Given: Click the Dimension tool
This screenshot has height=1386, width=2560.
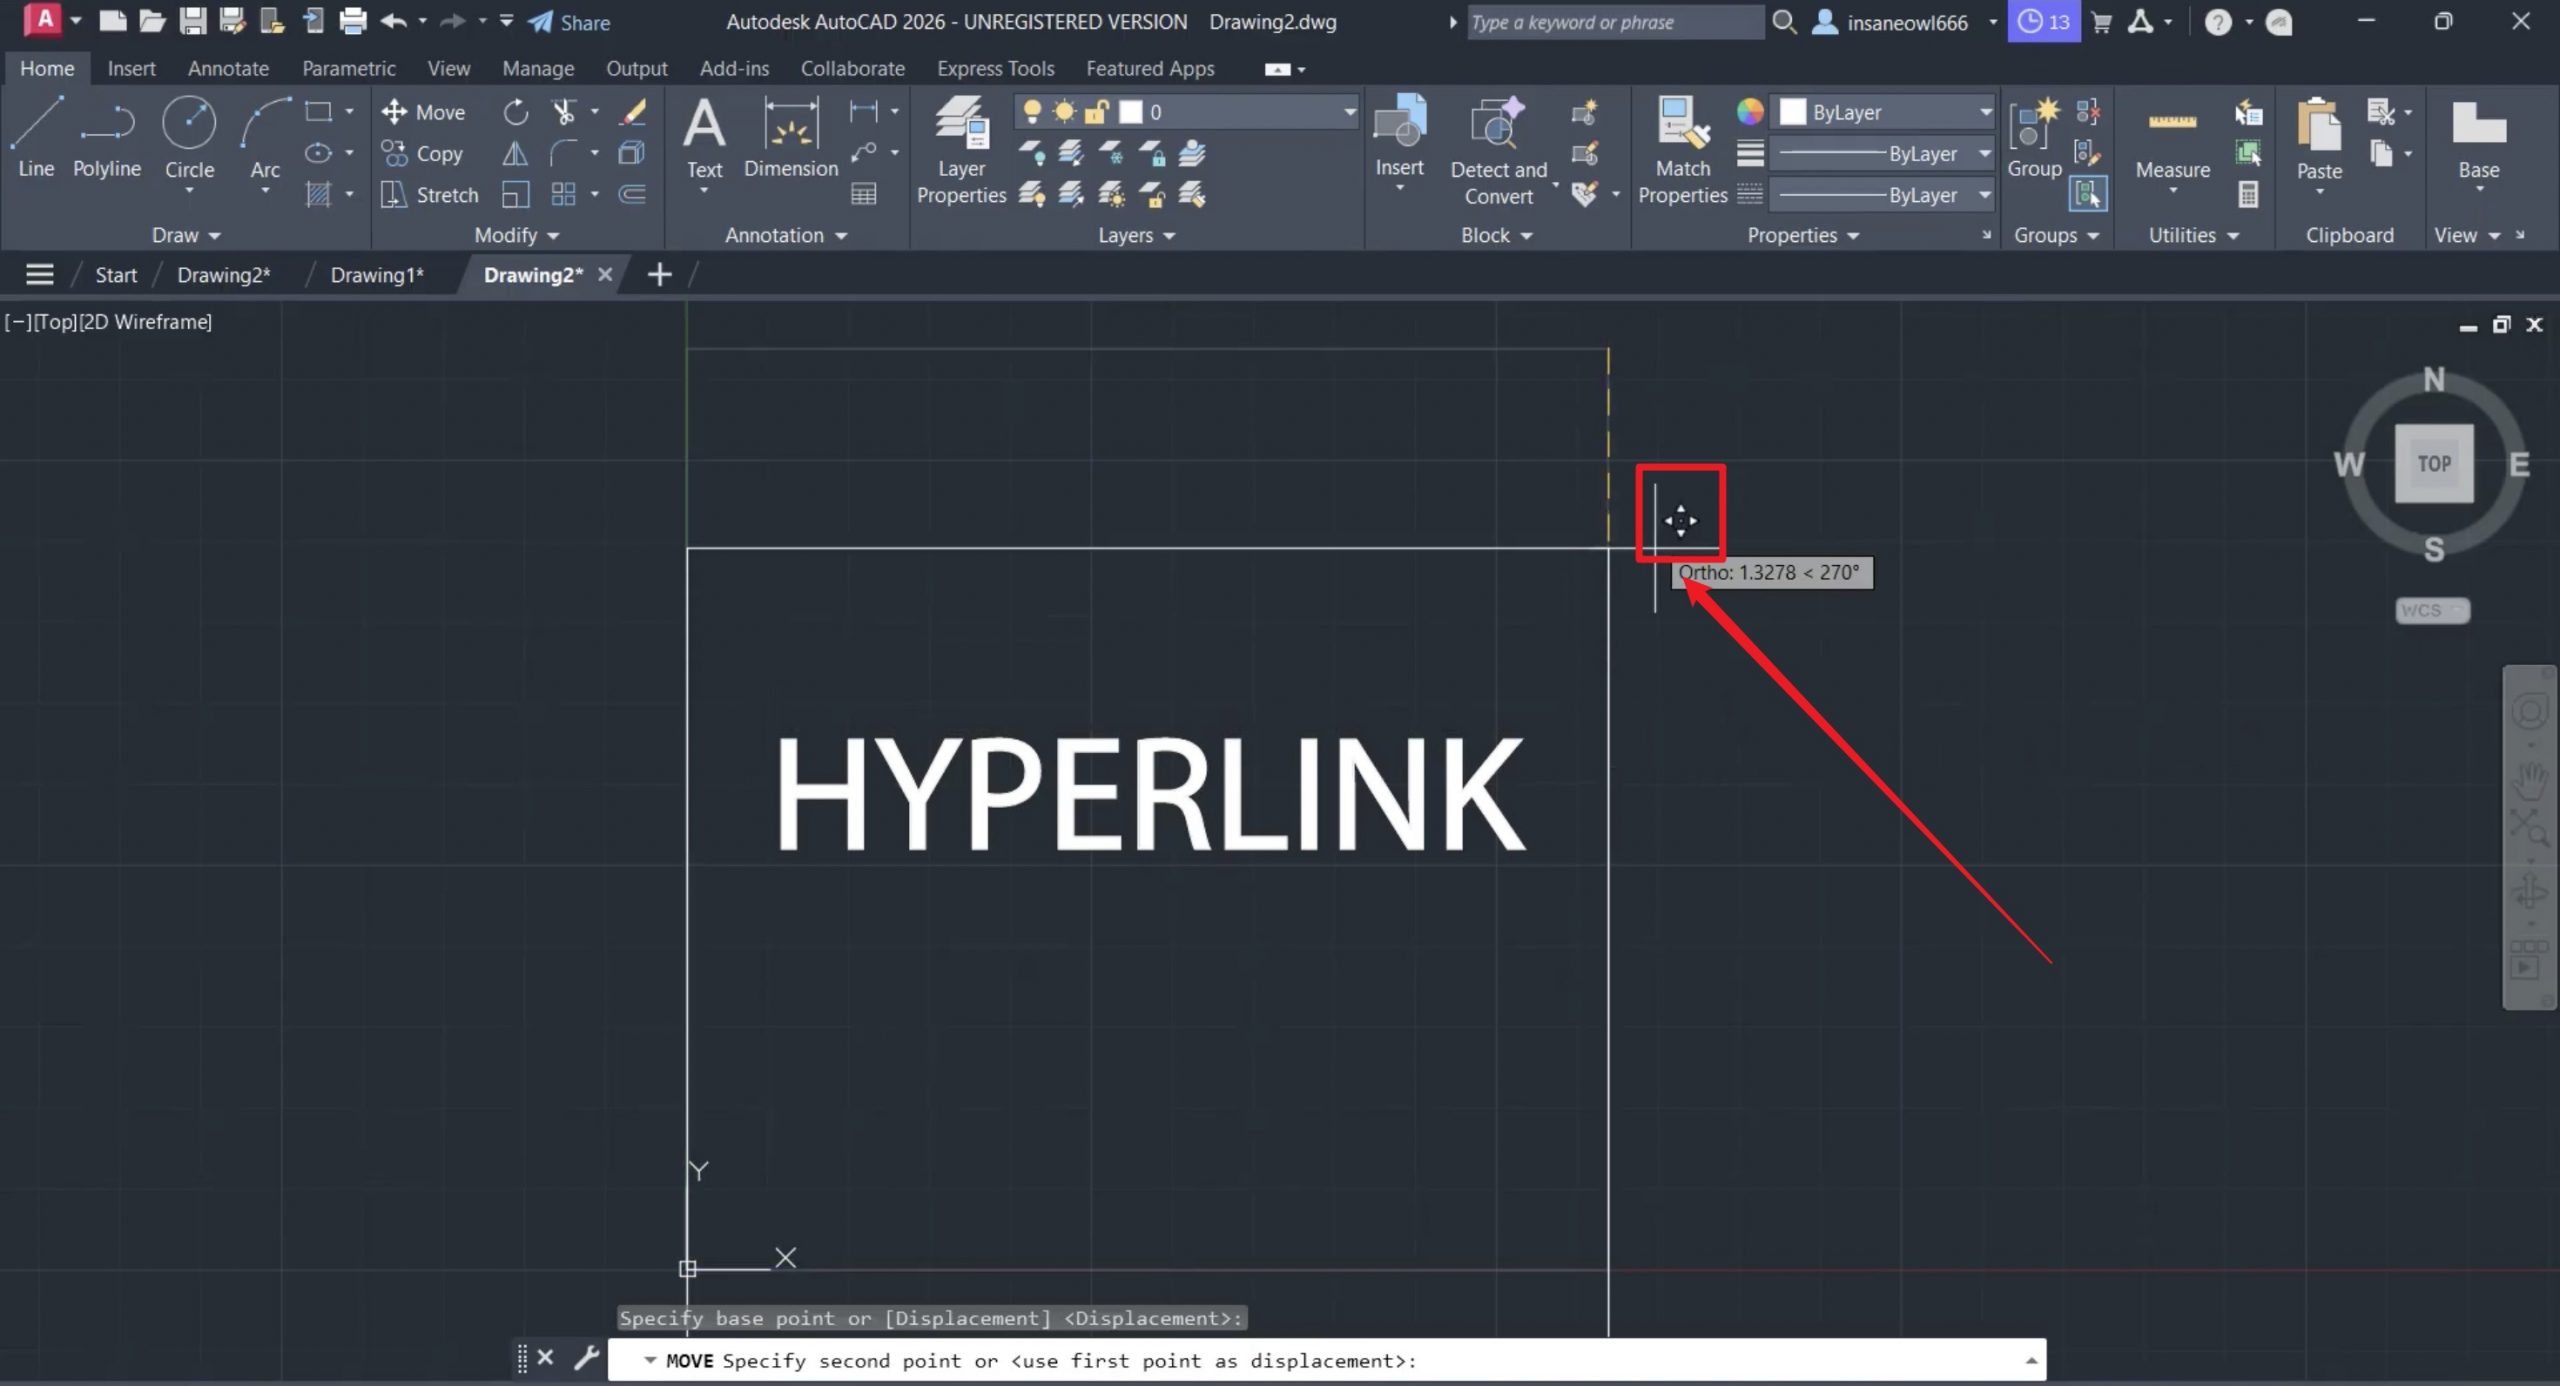Looking at the screenshot, I should [x=791, y=140].
